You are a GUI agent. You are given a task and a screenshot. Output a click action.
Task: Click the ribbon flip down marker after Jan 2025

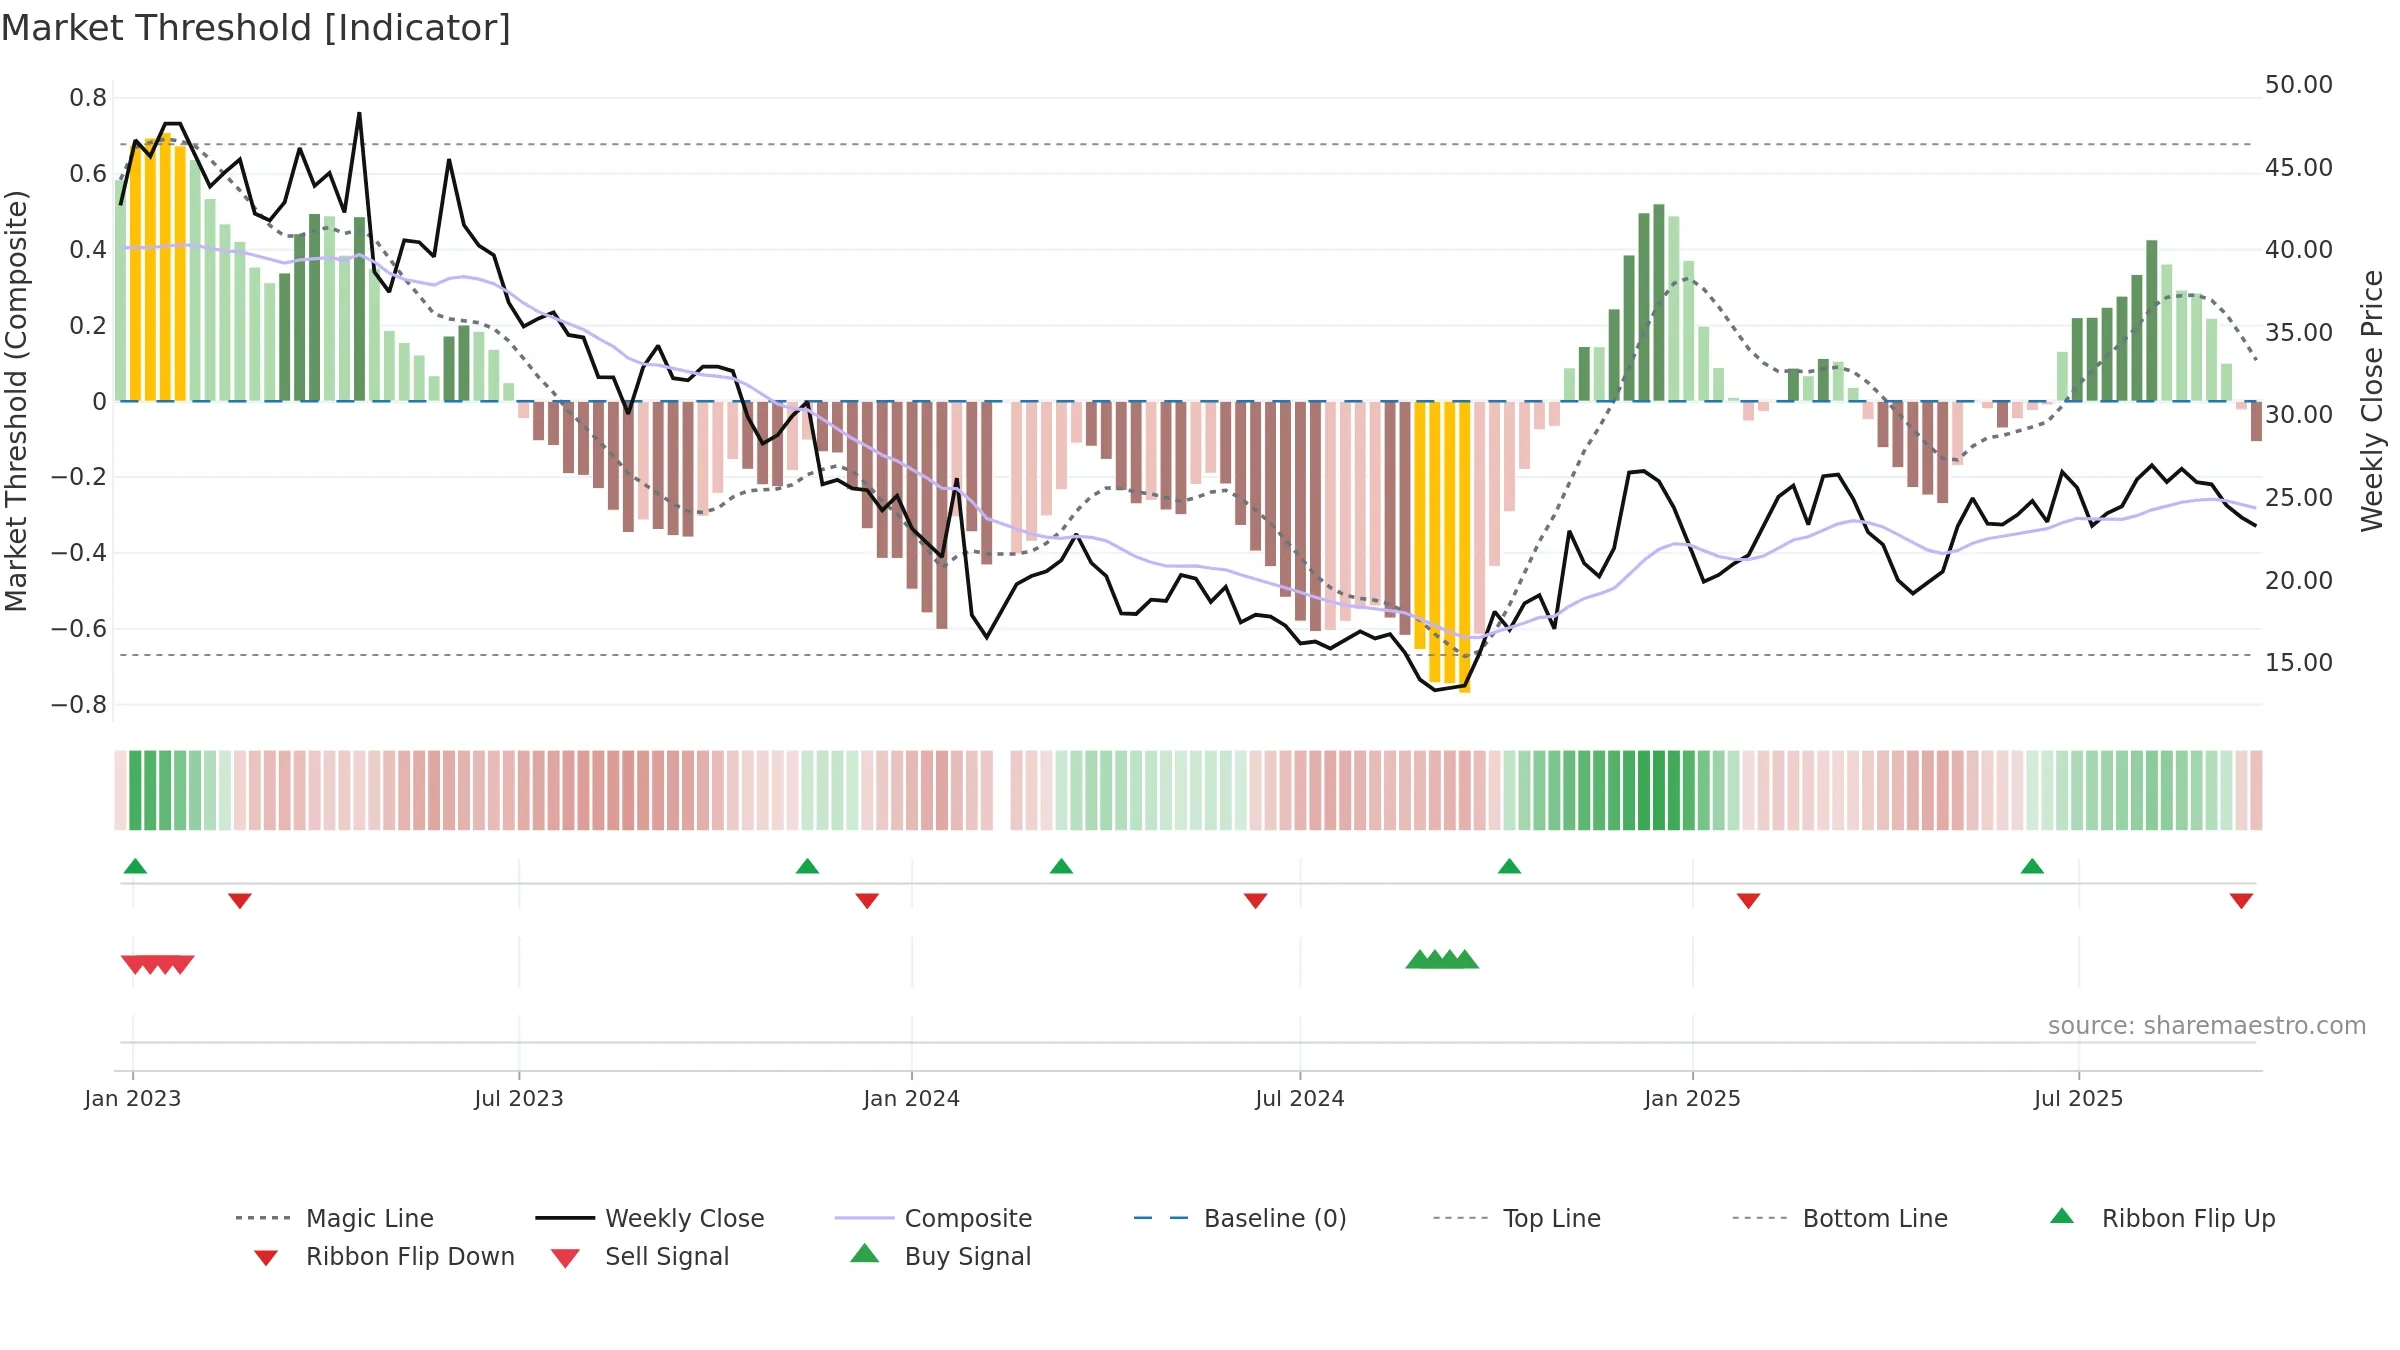tap(1748, 901)
